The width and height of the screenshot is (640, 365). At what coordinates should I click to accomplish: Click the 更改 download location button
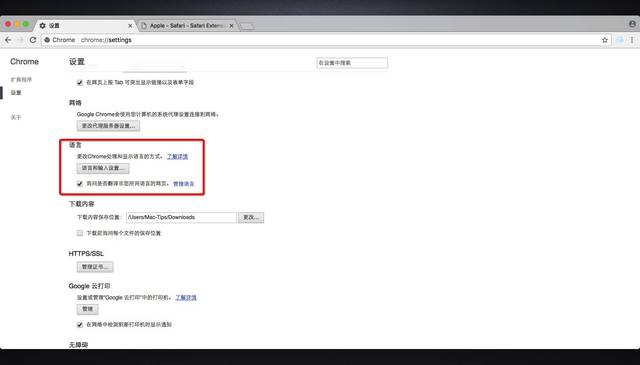pyautogui.click(x=251, y=217)
